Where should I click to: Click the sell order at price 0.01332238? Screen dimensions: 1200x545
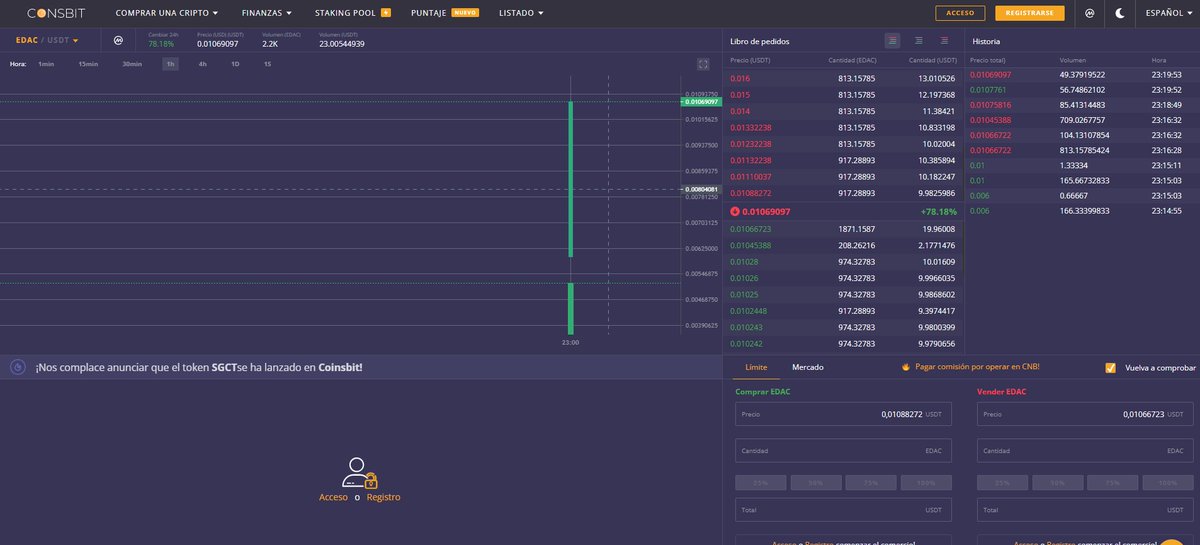pos(843,128)
